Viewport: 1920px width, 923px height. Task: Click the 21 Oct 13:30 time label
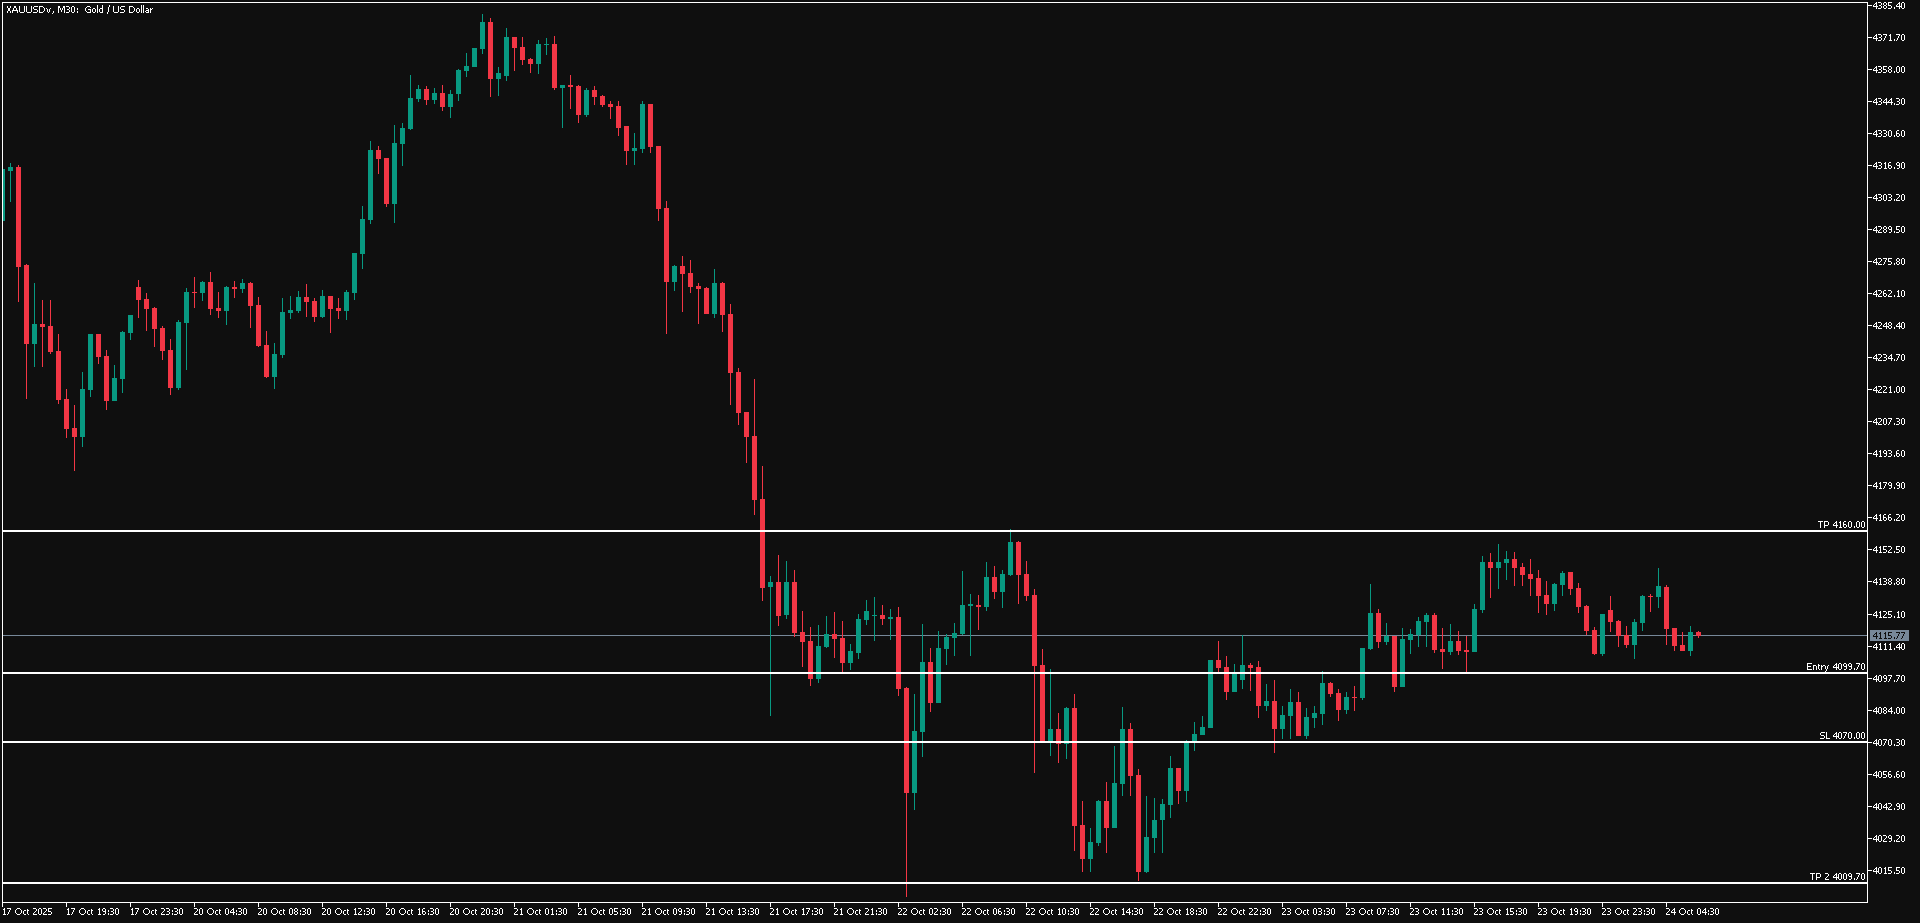point(732,912)
